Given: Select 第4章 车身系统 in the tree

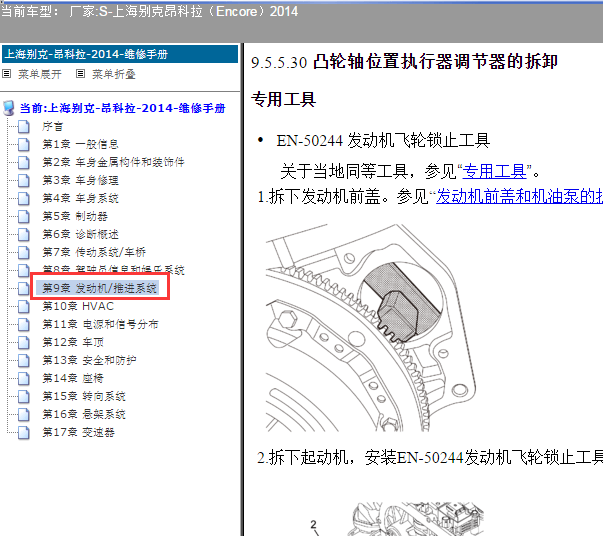Looking at the screenshot, I should 80,198.
